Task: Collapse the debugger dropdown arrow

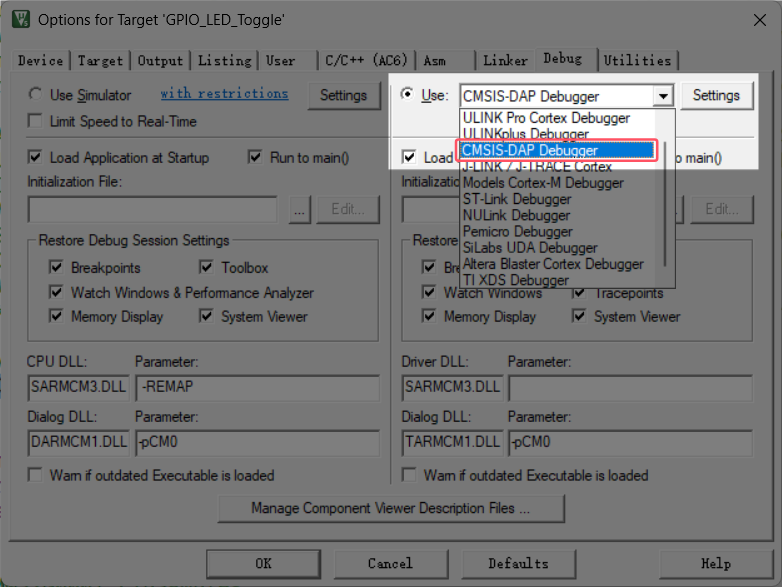Action: point(663,96)
